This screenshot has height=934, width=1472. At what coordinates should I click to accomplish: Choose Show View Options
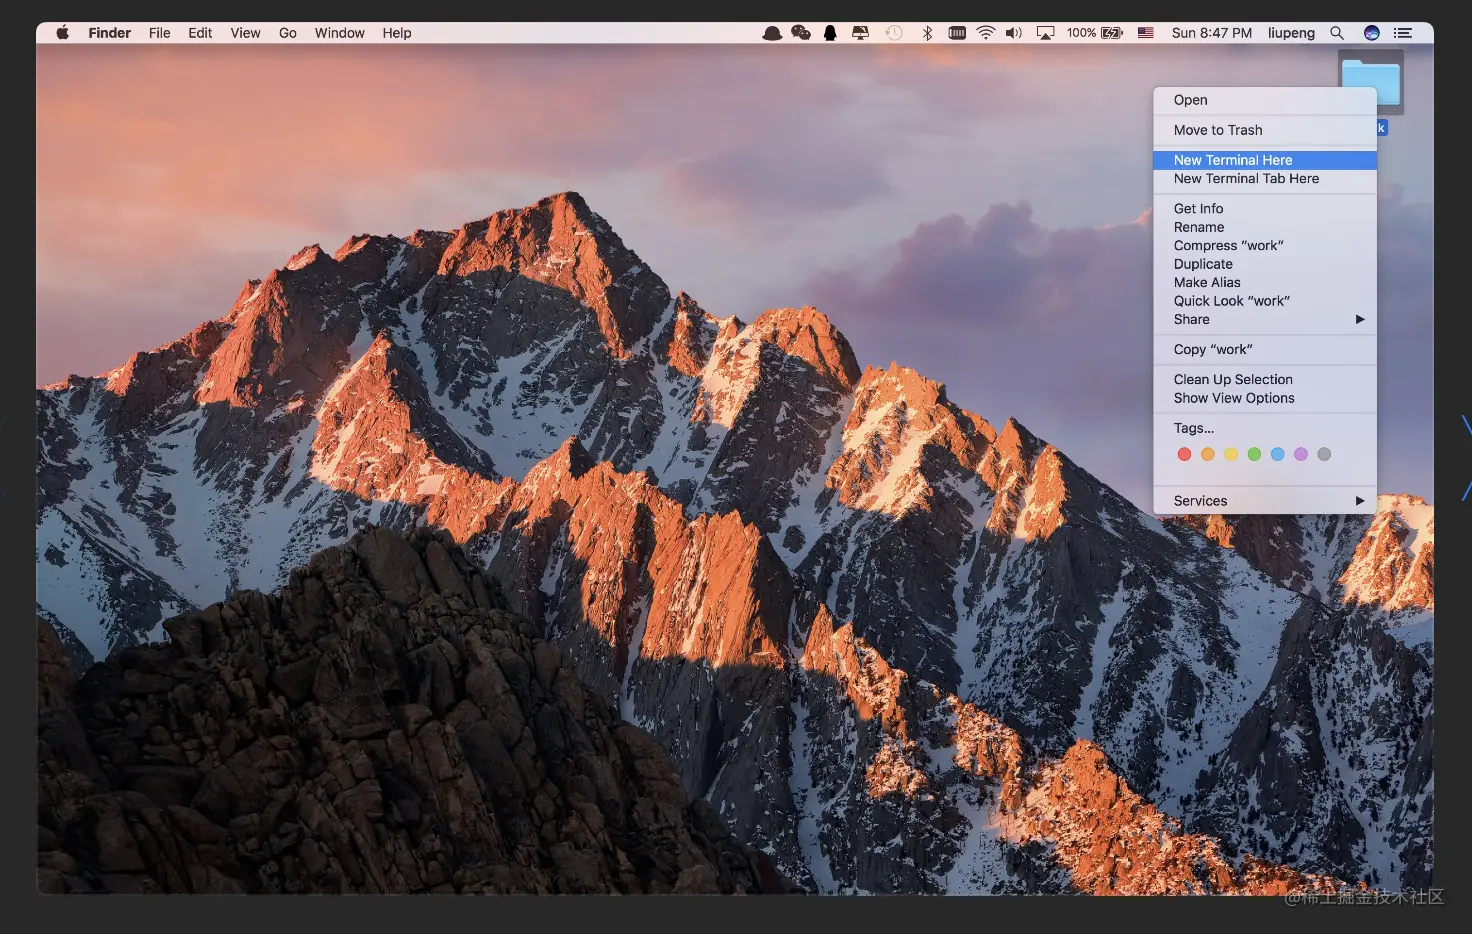pos(1265,398)
